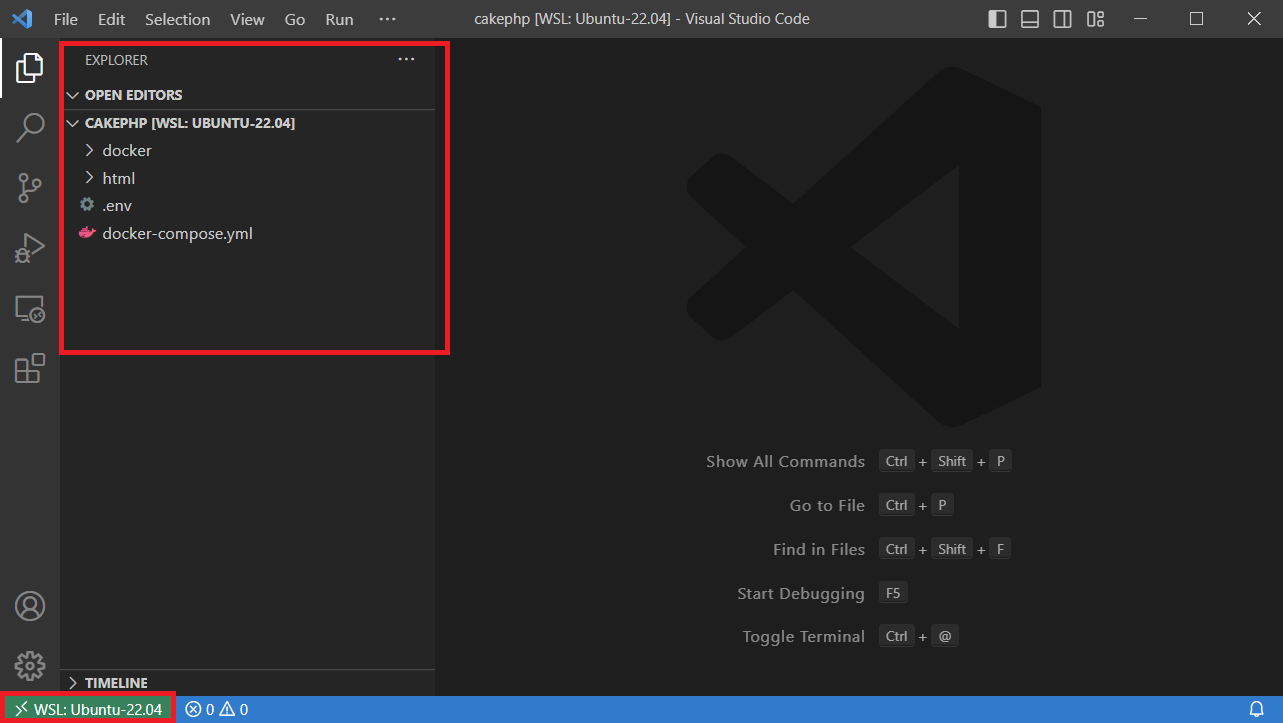
Task: Toggle the secondary sidebar icon
Action: tap(1062, 18)
